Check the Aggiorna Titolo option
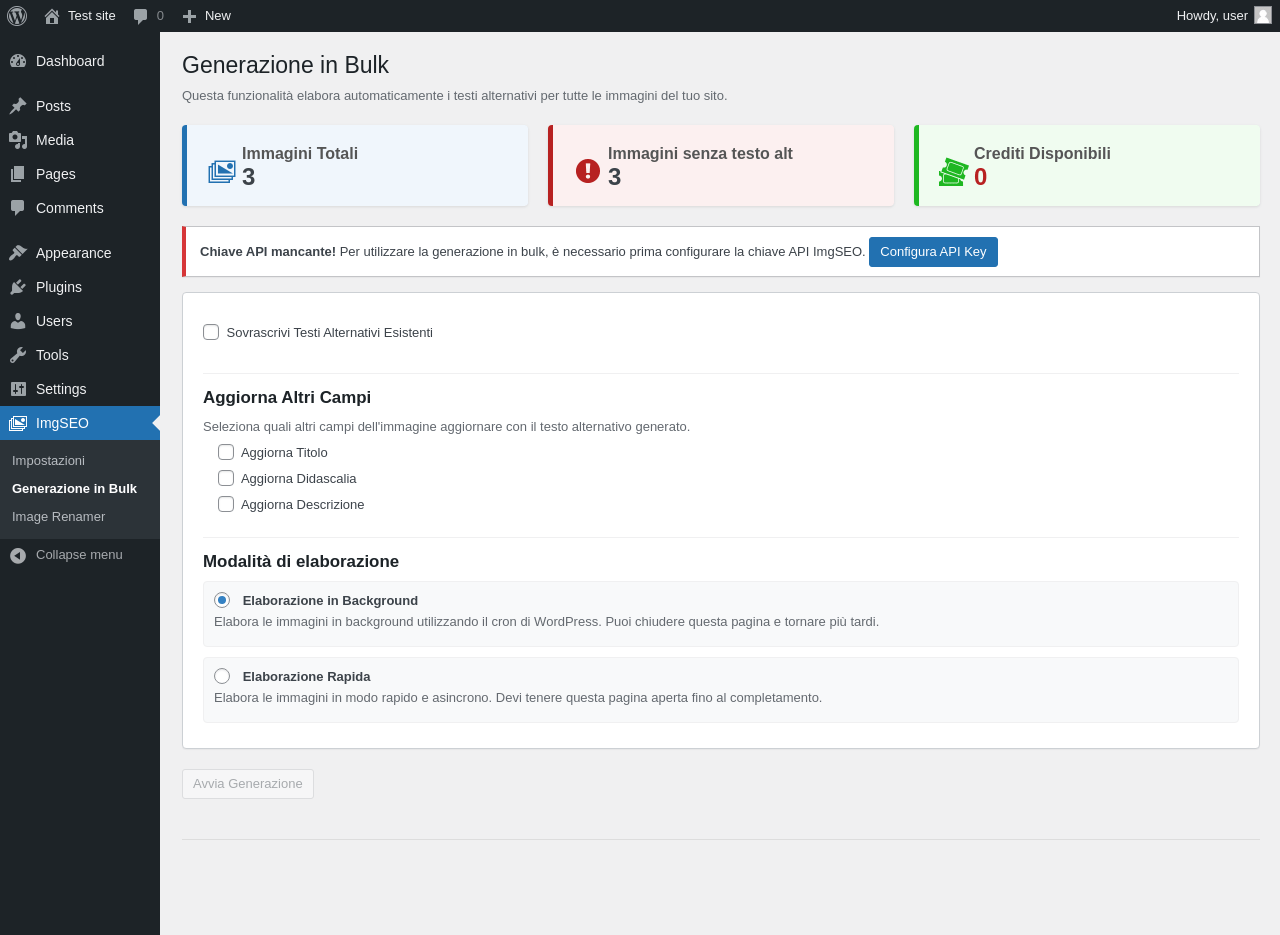The image size is (1280, 935). pos(226,452)
